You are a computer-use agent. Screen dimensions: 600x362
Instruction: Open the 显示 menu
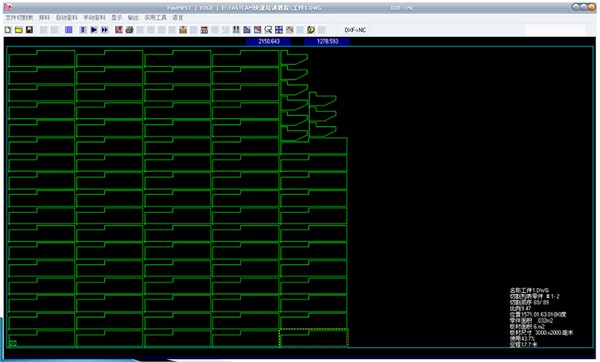(117, 18)
